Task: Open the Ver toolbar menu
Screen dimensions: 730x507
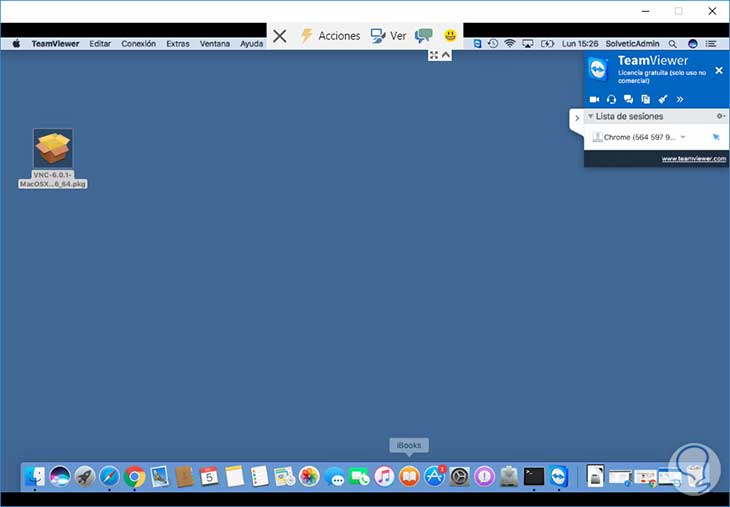Action: (388, 36)
